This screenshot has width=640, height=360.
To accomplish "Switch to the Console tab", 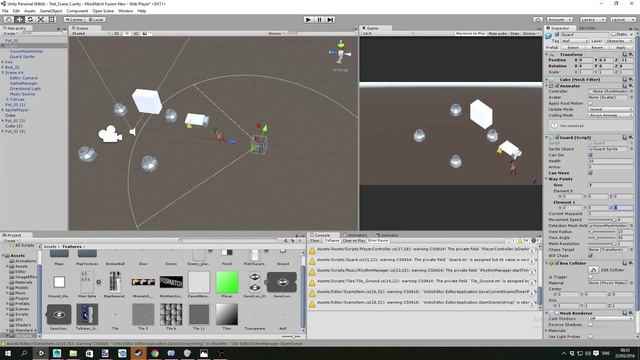I will [x=322, y=235].
